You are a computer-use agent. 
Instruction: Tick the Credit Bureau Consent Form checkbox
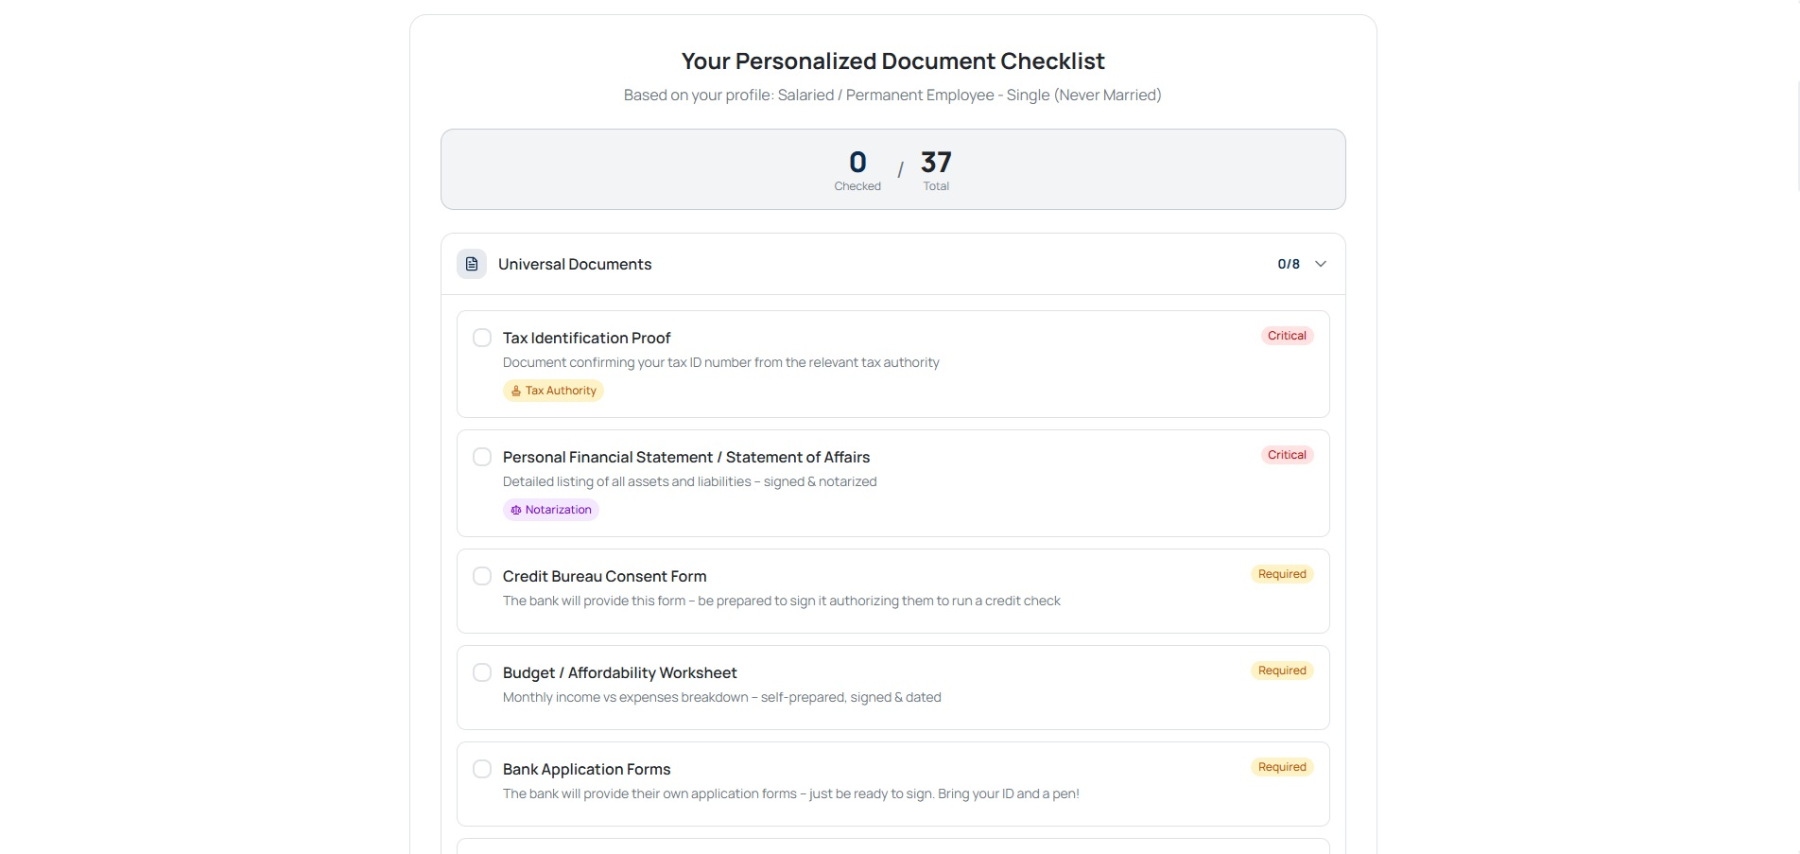(x=482, y=576)
